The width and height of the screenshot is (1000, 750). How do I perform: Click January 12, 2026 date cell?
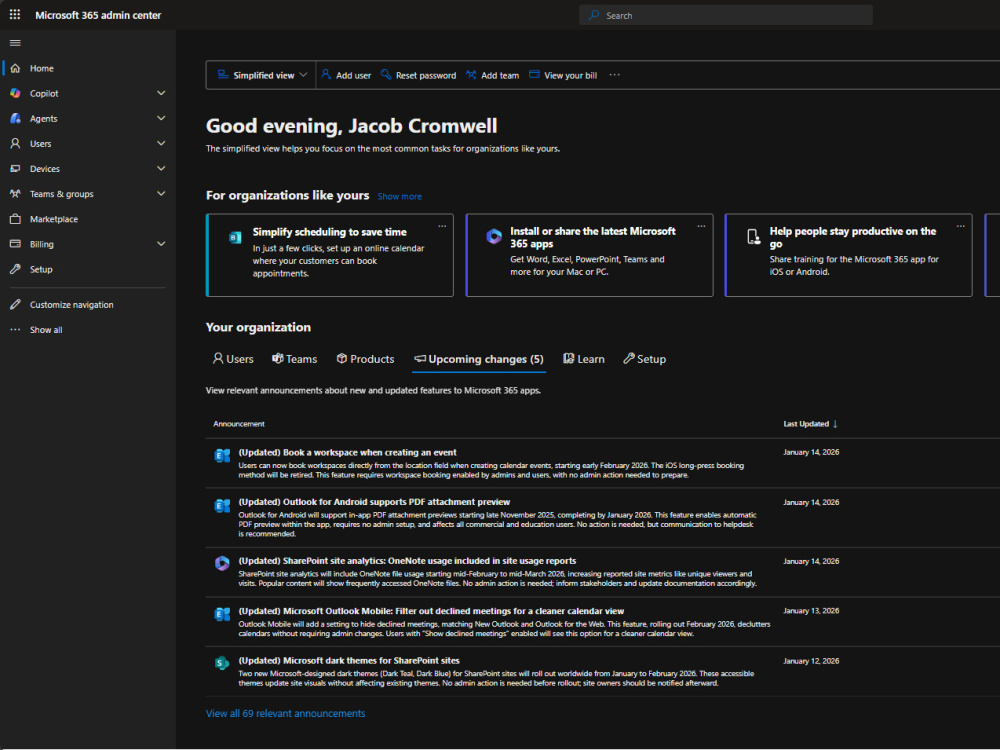point(811,661)
